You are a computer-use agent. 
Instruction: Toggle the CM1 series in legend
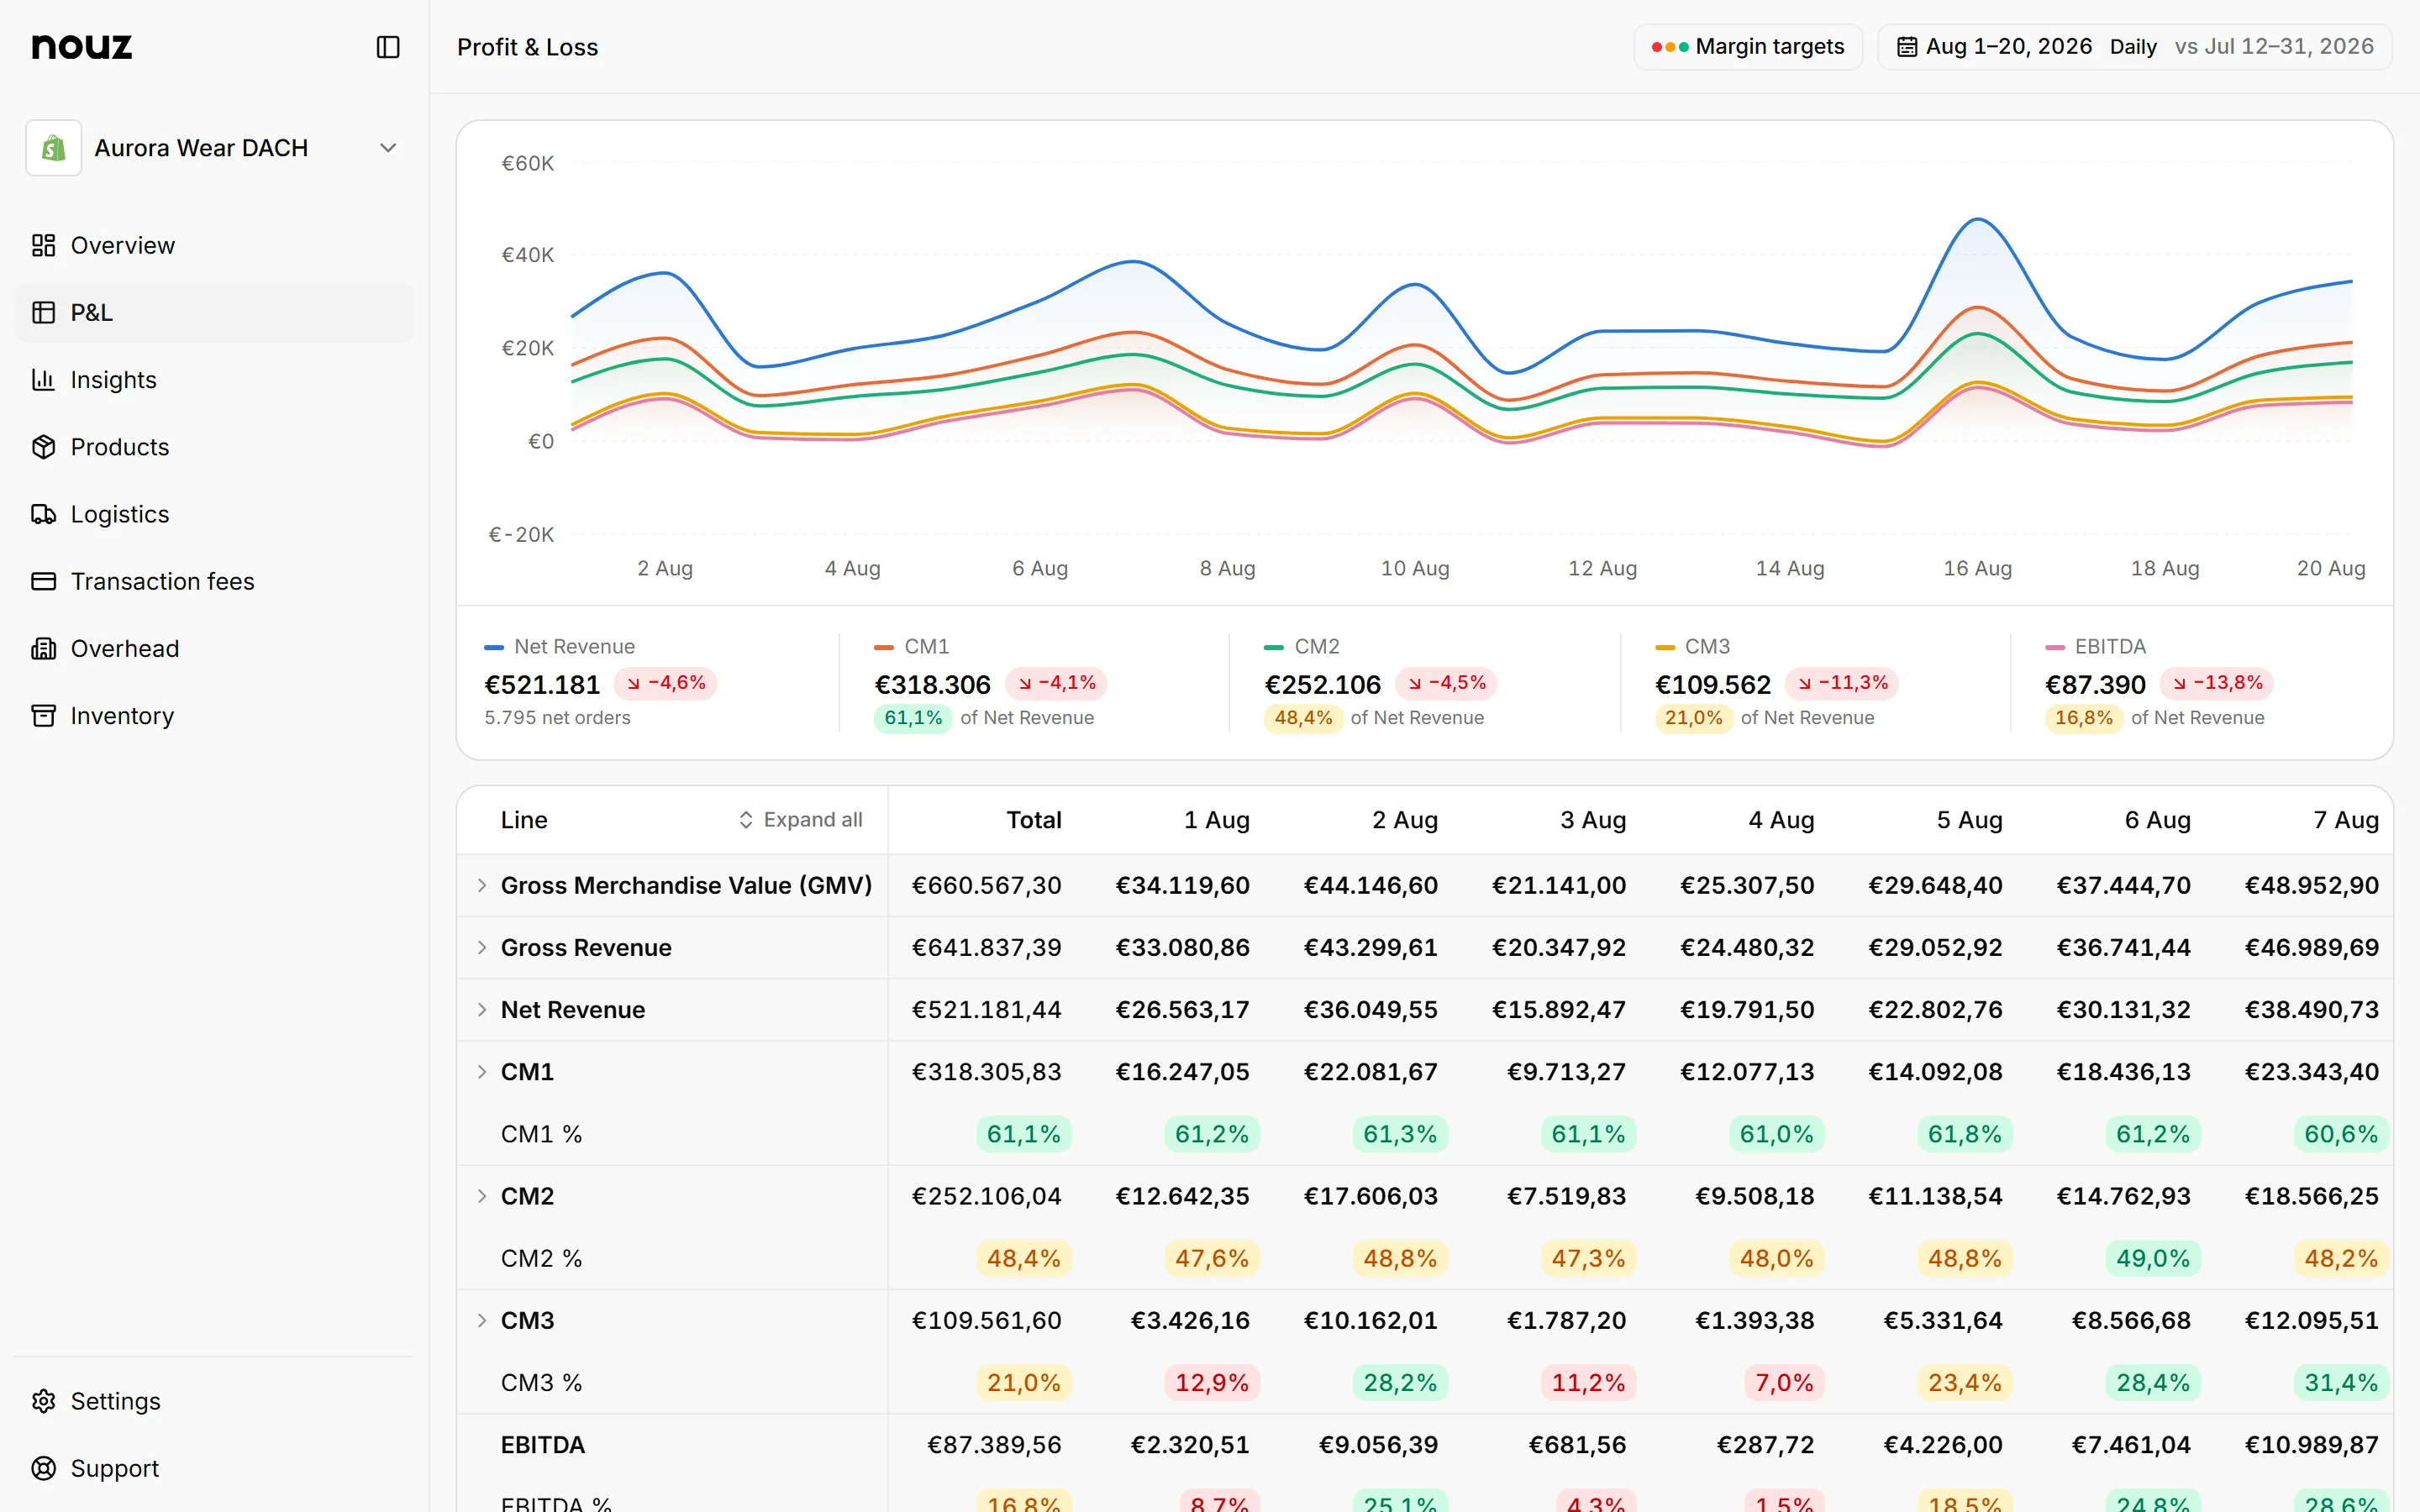pos(911,647)
